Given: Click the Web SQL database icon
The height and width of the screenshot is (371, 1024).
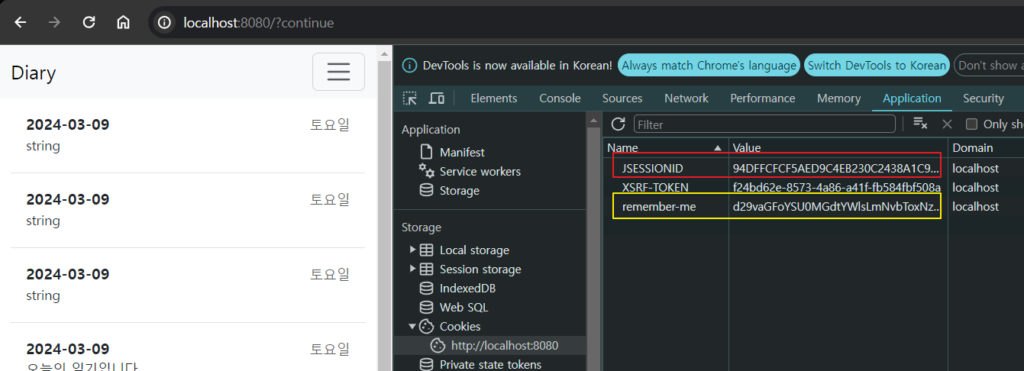Looking at the screenshot, I should (x=426, y=307).
